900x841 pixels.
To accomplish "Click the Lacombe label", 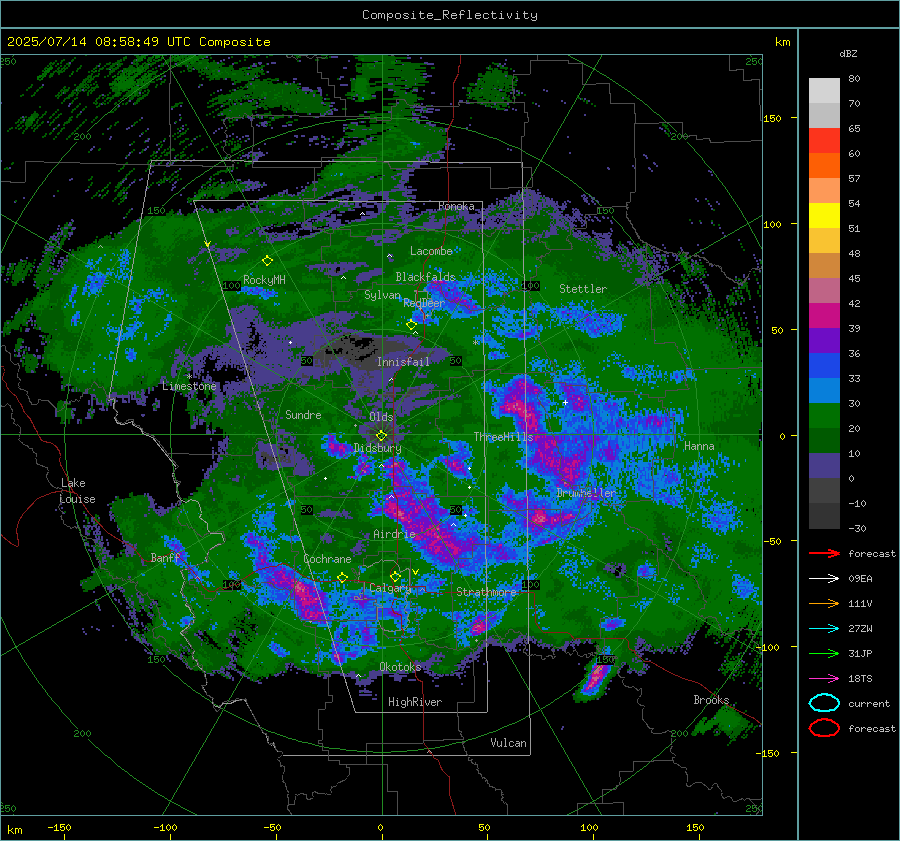I will pyautogui.click(x=431, y=251).
